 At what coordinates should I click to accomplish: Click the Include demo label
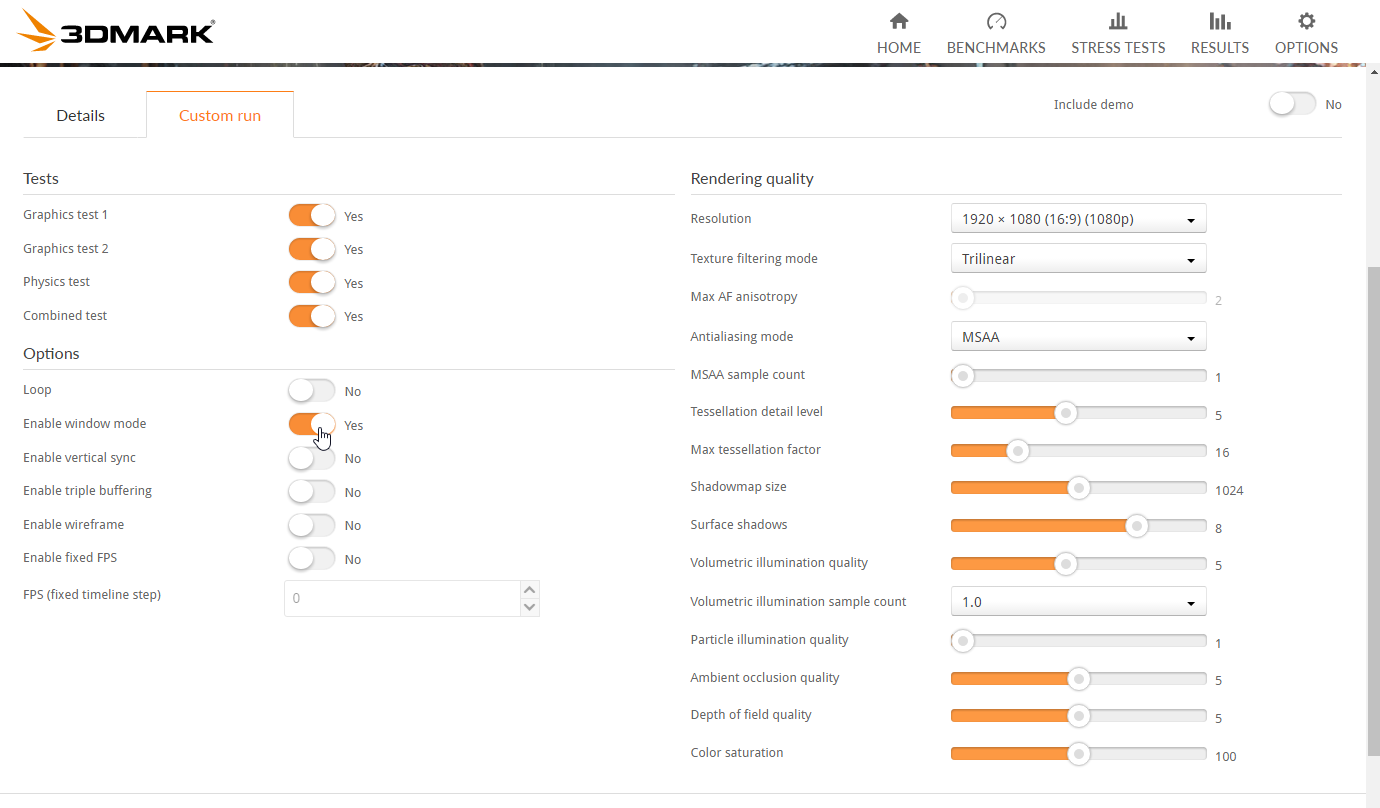point(1093,104)
